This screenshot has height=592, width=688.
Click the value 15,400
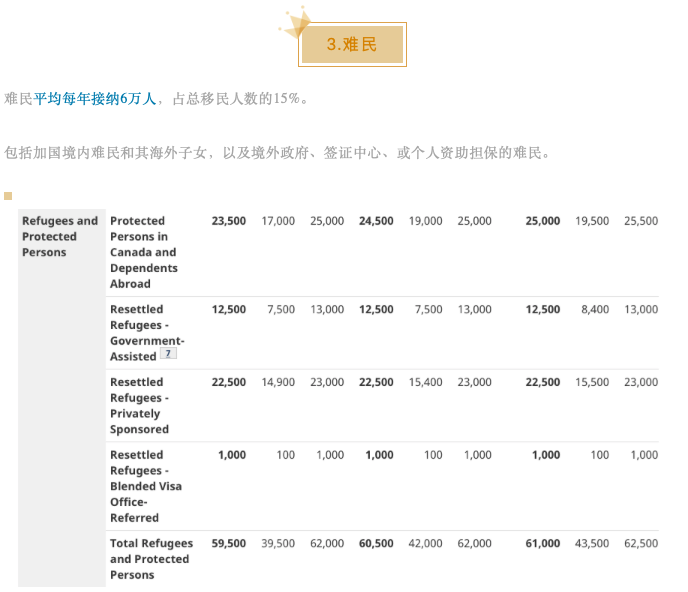click(x=426, y=382)
